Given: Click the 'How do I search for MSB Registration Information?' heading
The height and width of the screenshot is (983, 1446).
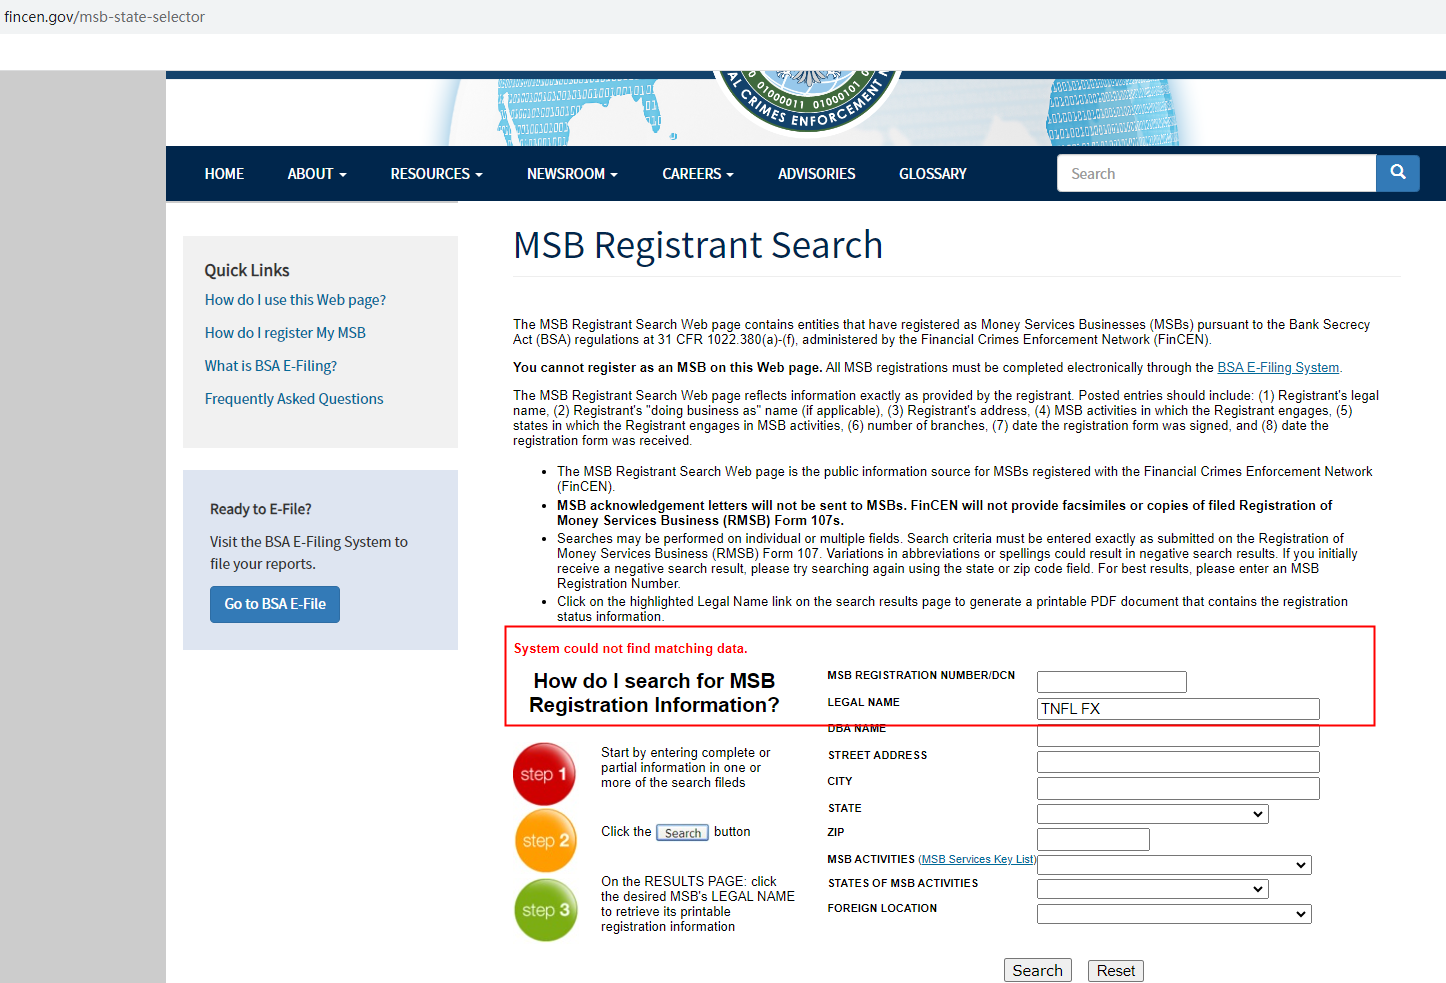Looking at the screenshot, I should click(654, 693).
